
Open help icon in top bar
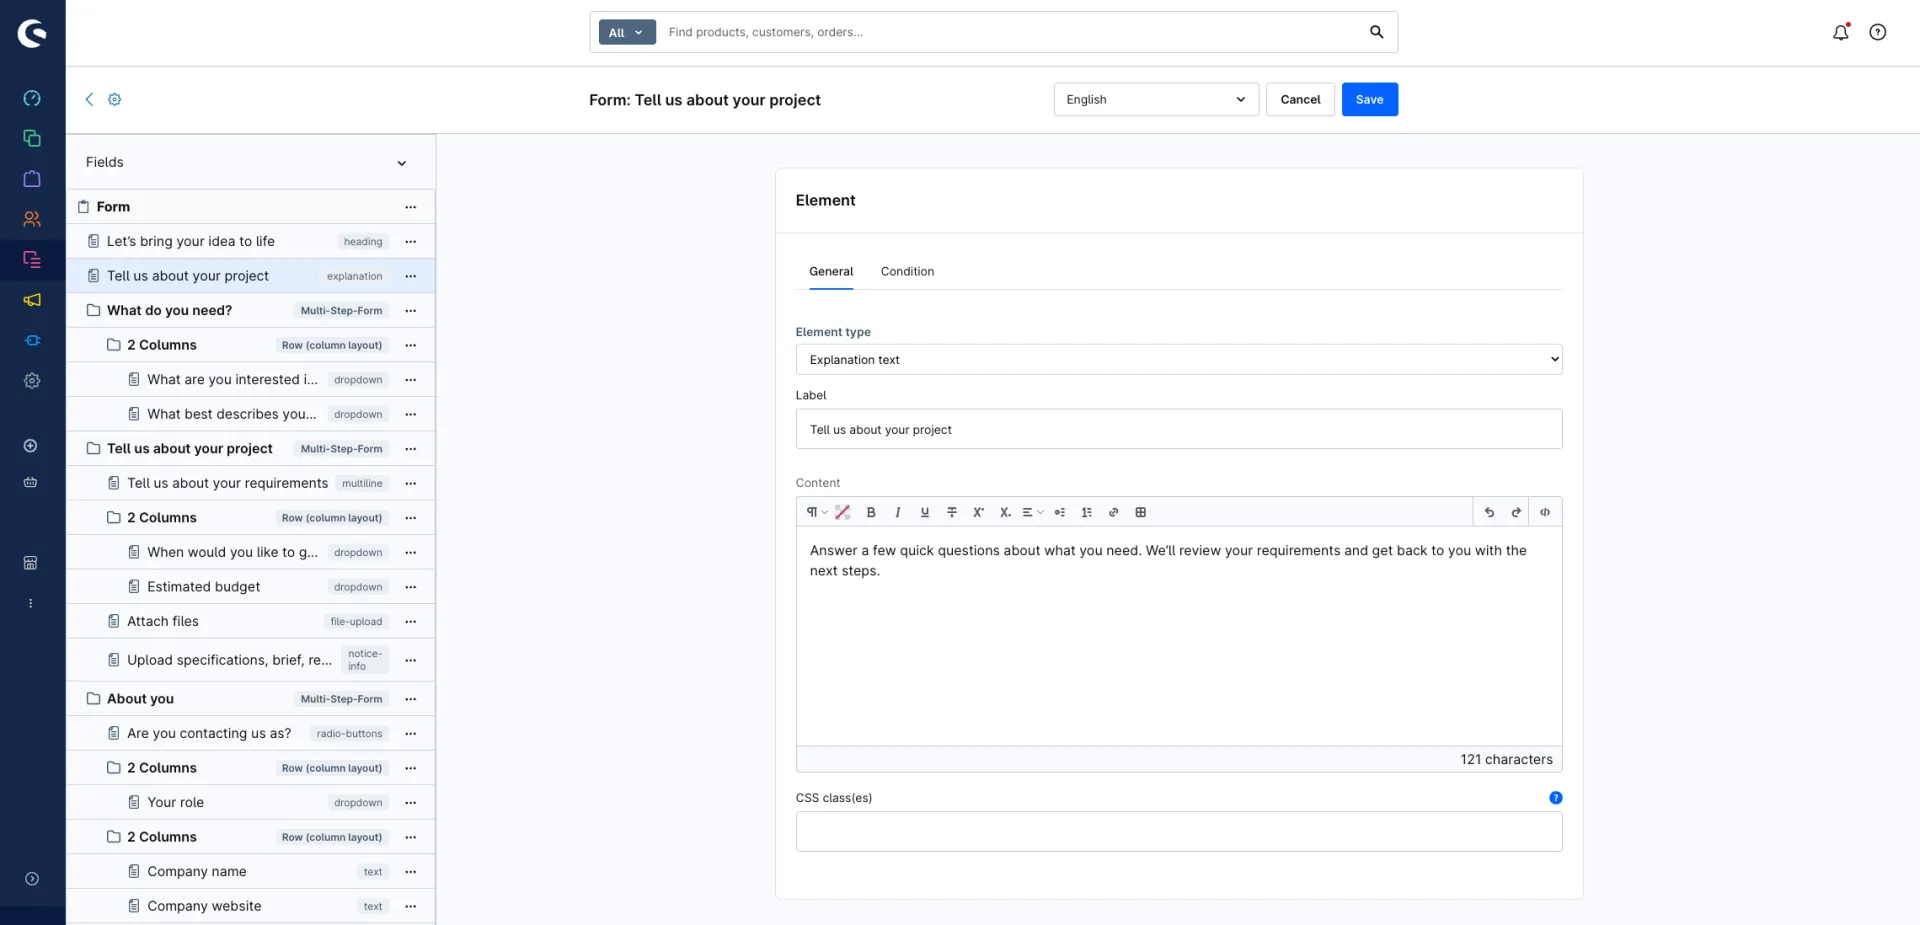pyautogui.click(x=1878, y=32)
